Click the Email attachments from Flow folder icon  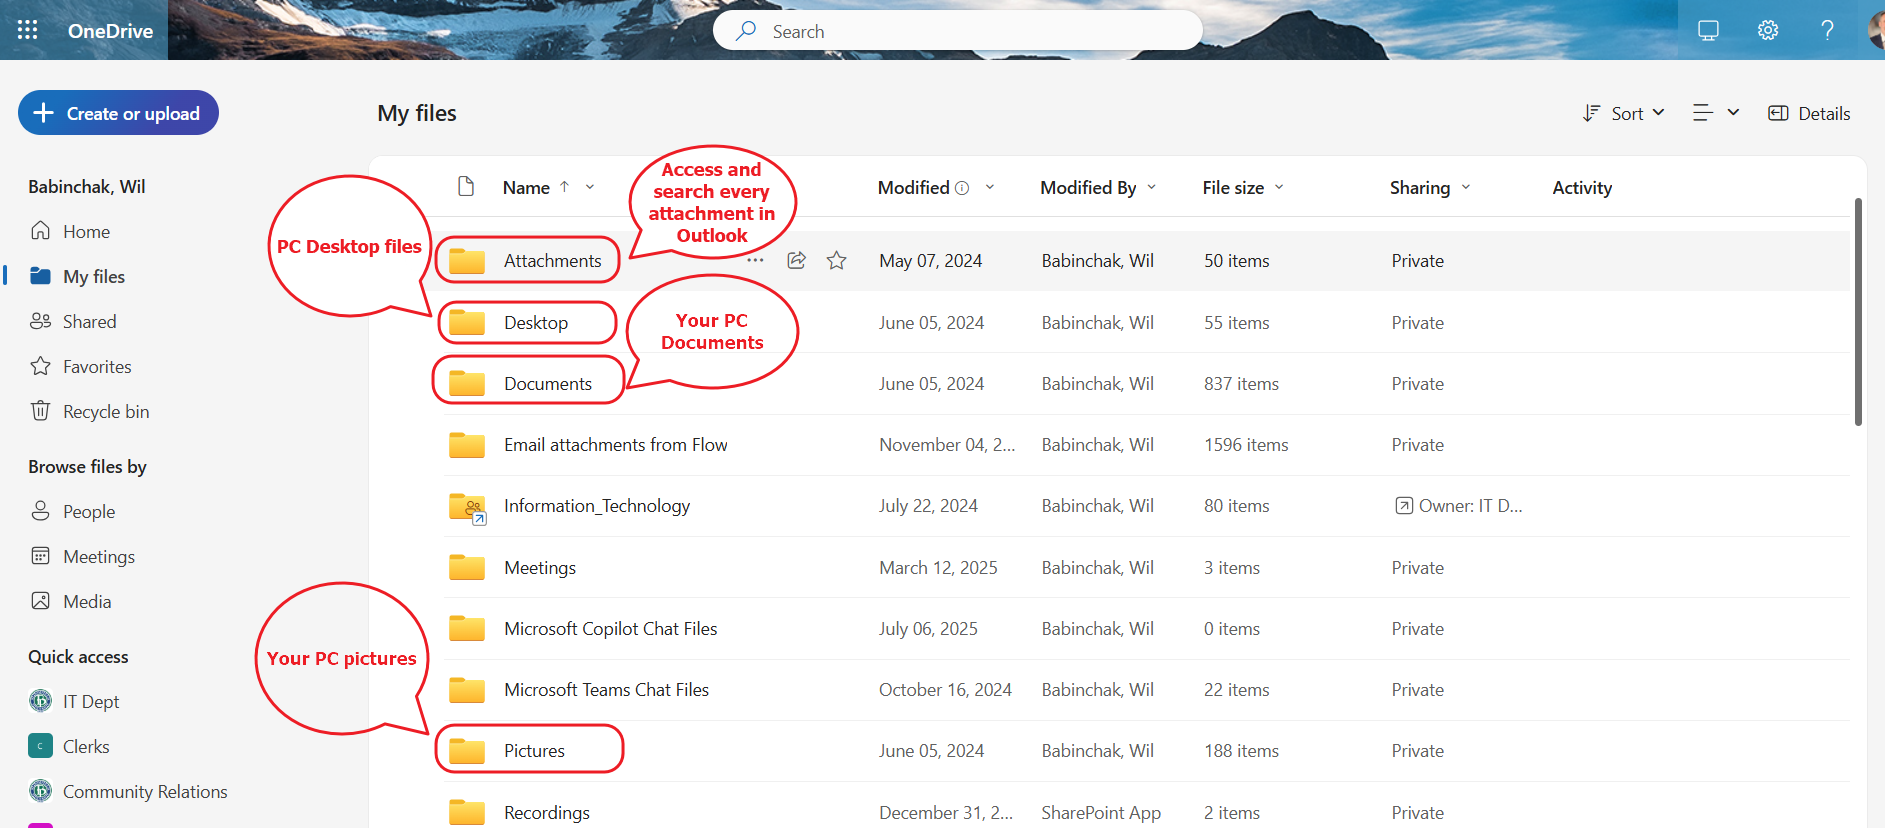[467, 444]
